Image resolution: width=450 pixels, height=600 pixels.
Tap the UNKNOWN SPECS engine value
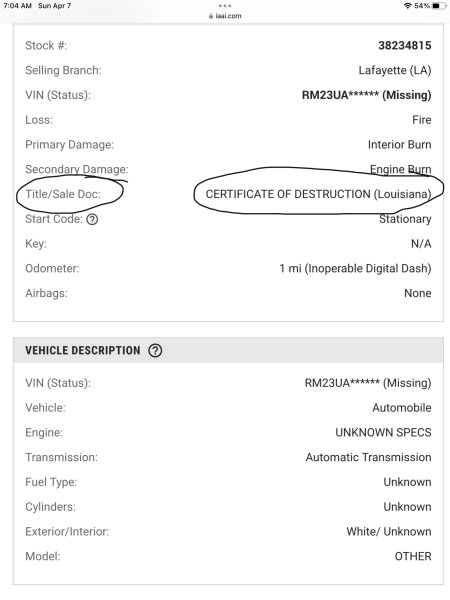point(383,432)
